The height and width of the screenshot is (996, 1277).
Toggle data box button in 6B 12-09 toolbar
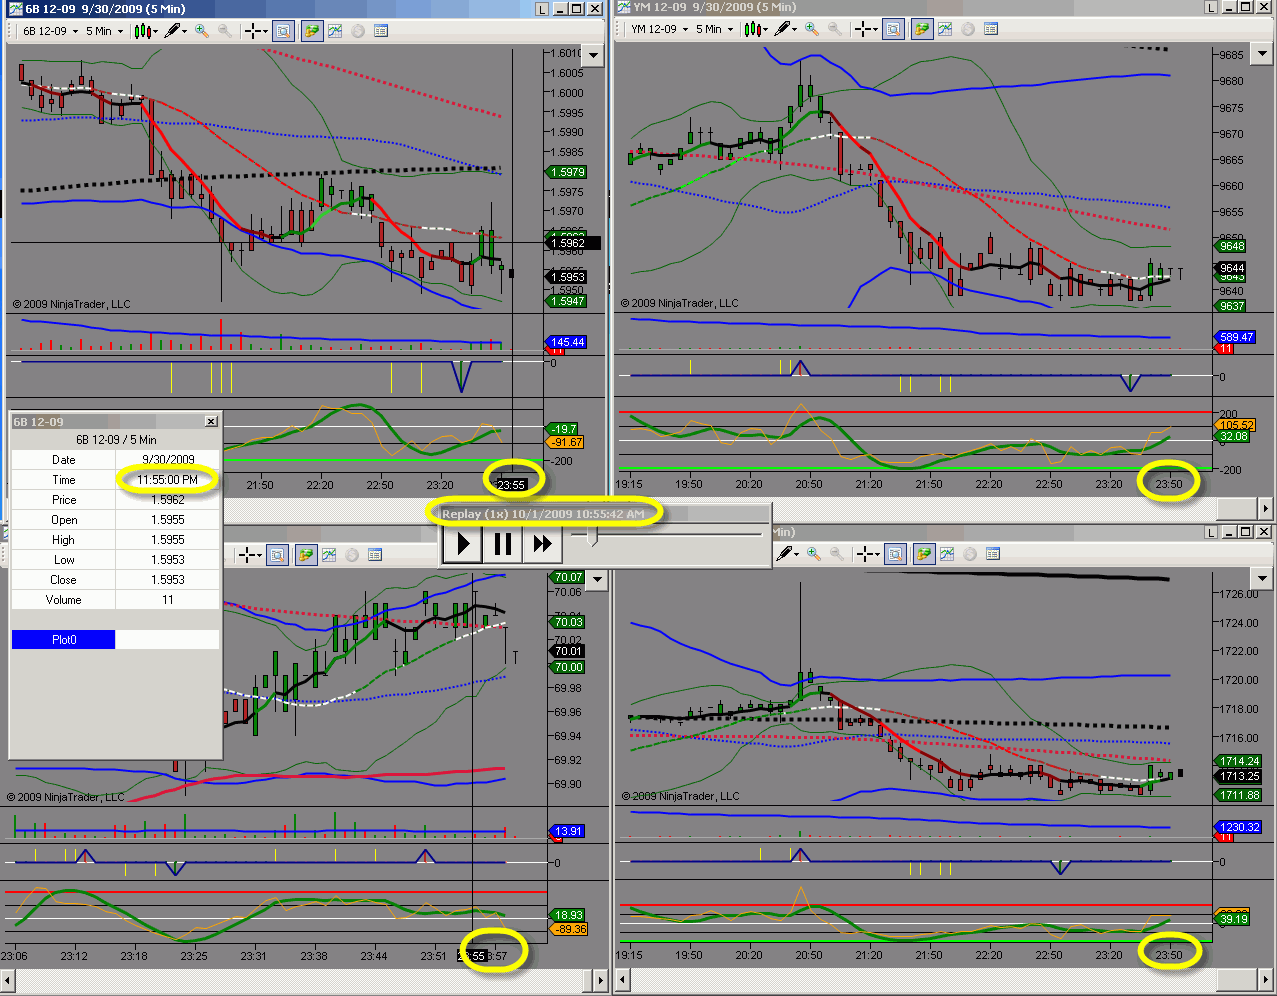pyautogui.click(x=283, y=31)
